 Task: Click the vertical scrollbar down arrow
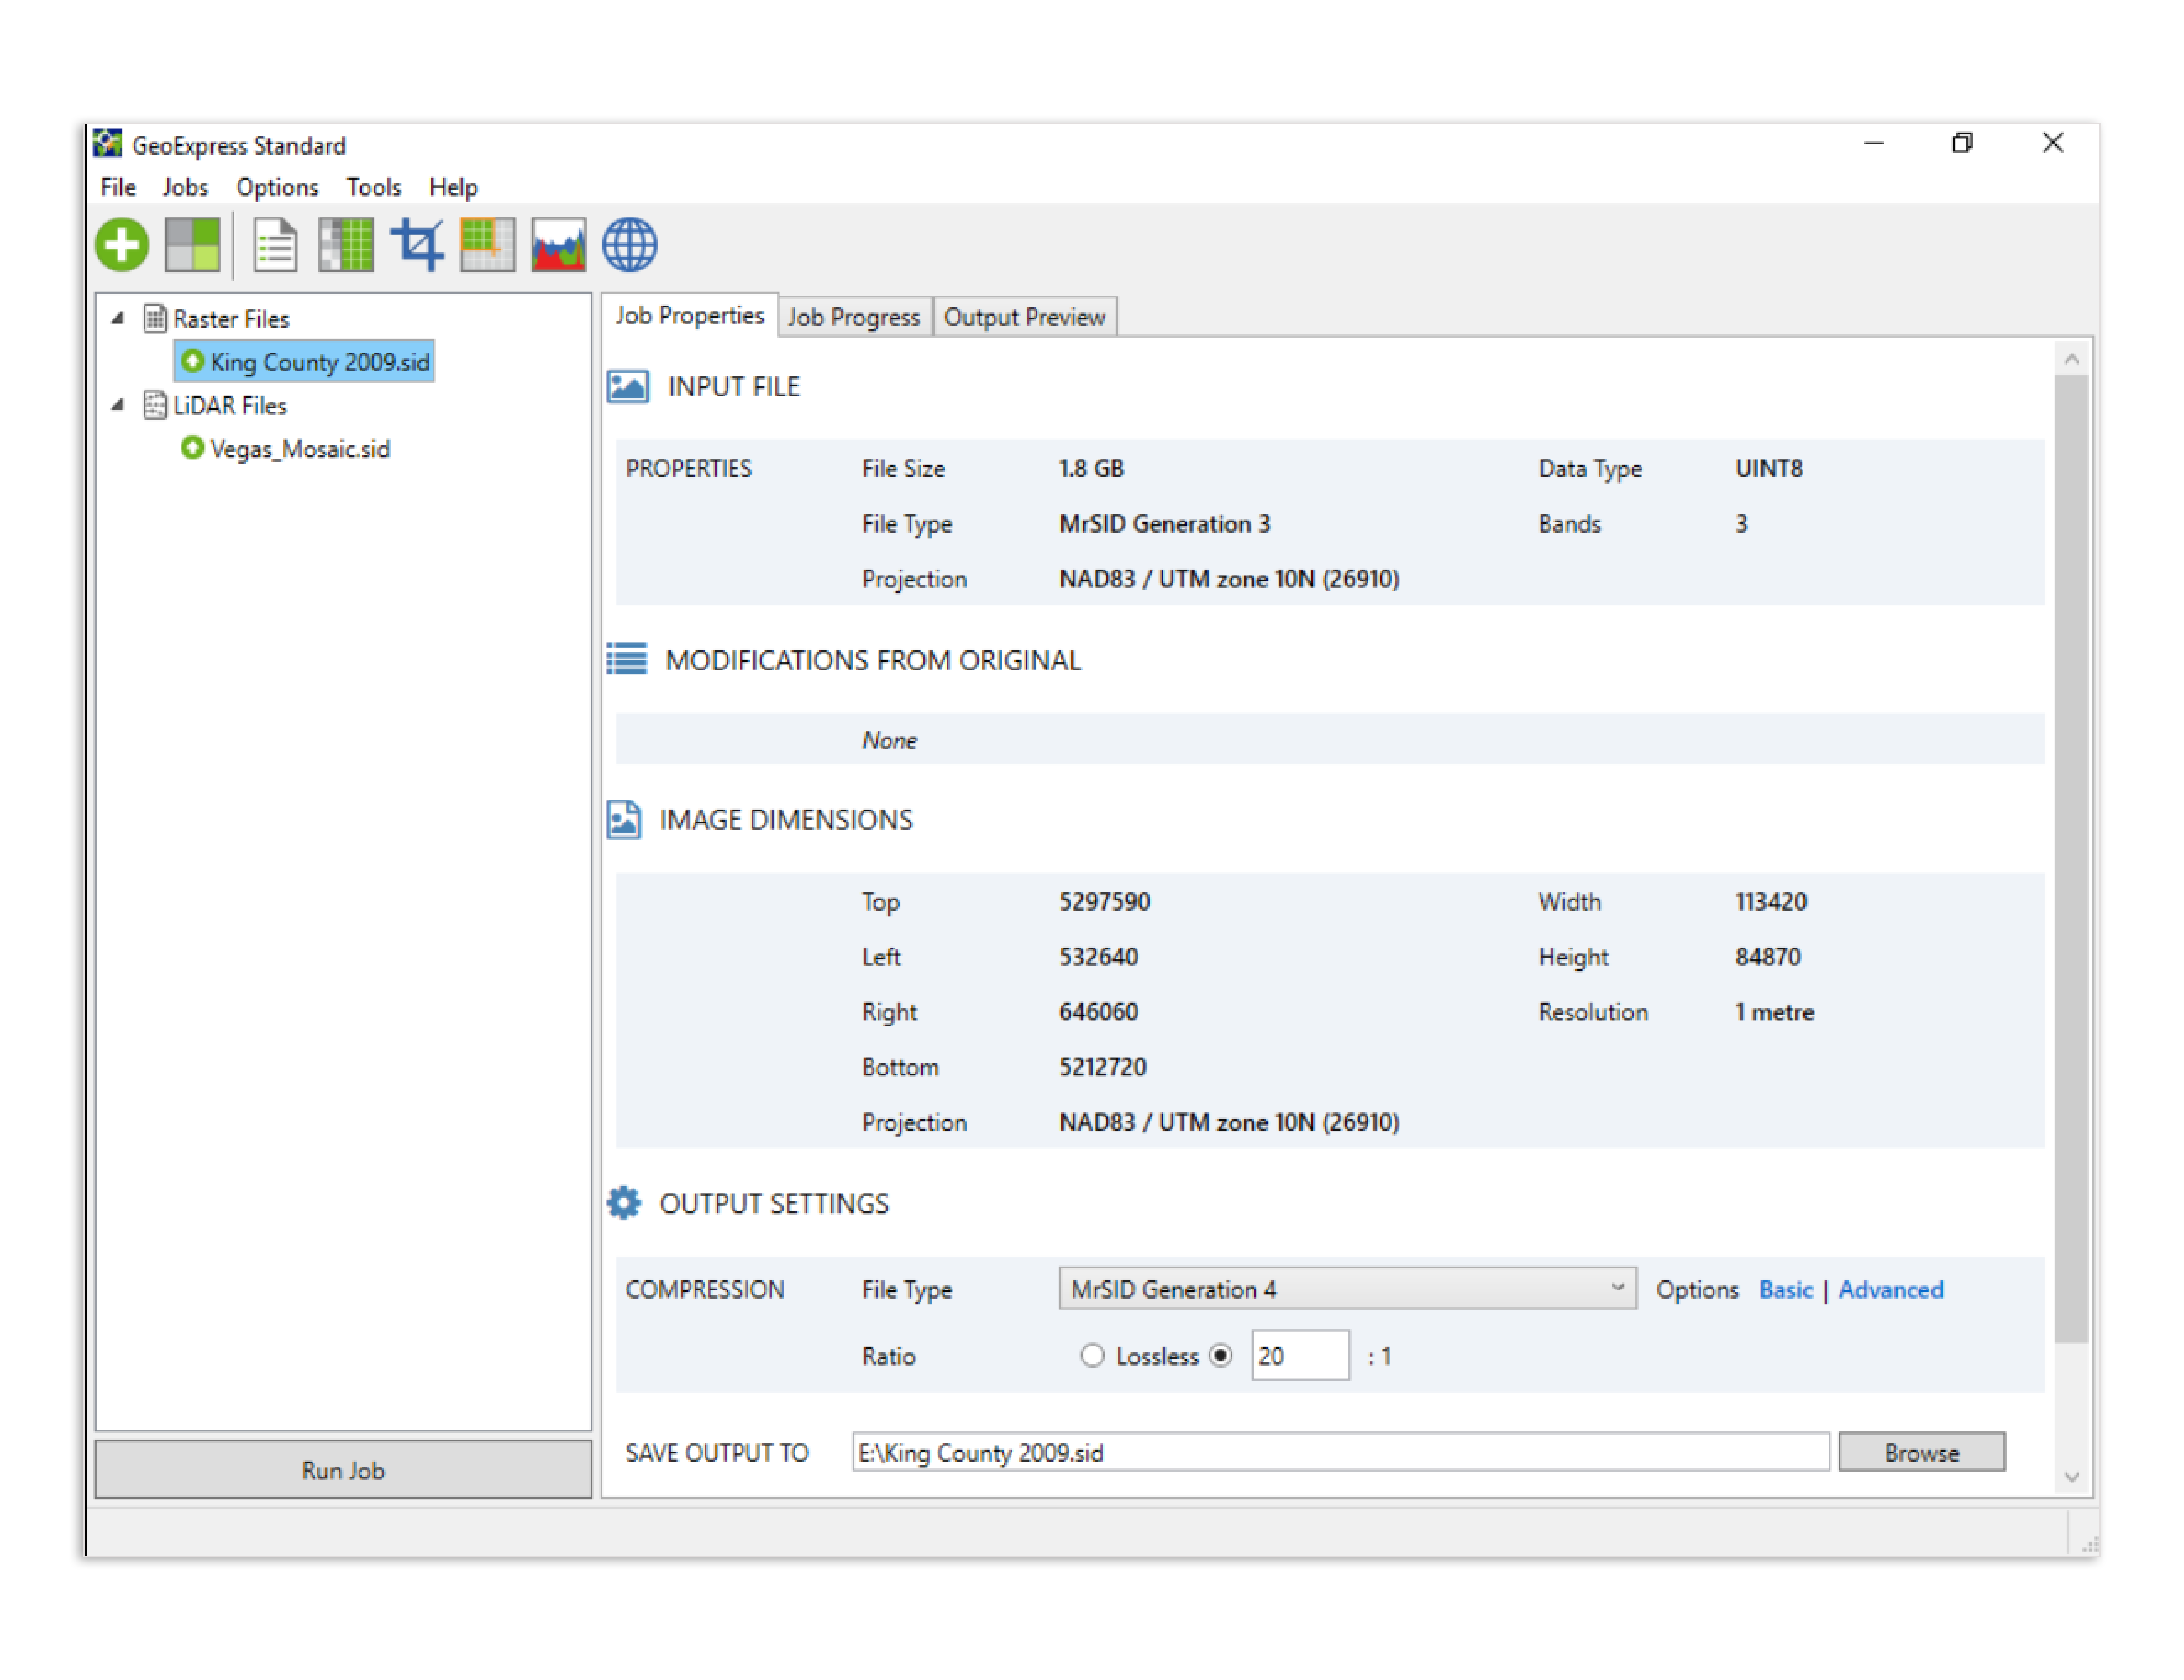[2071, 1477]
